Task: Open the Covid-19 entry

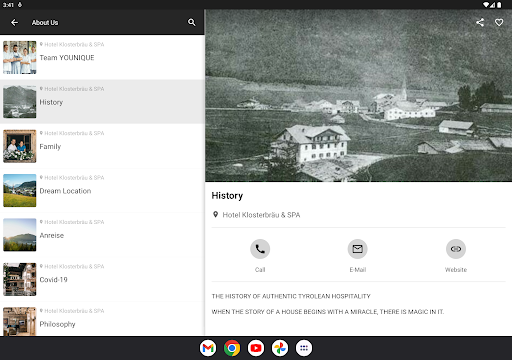Action: pyautogui.click(x=102, y=279)
